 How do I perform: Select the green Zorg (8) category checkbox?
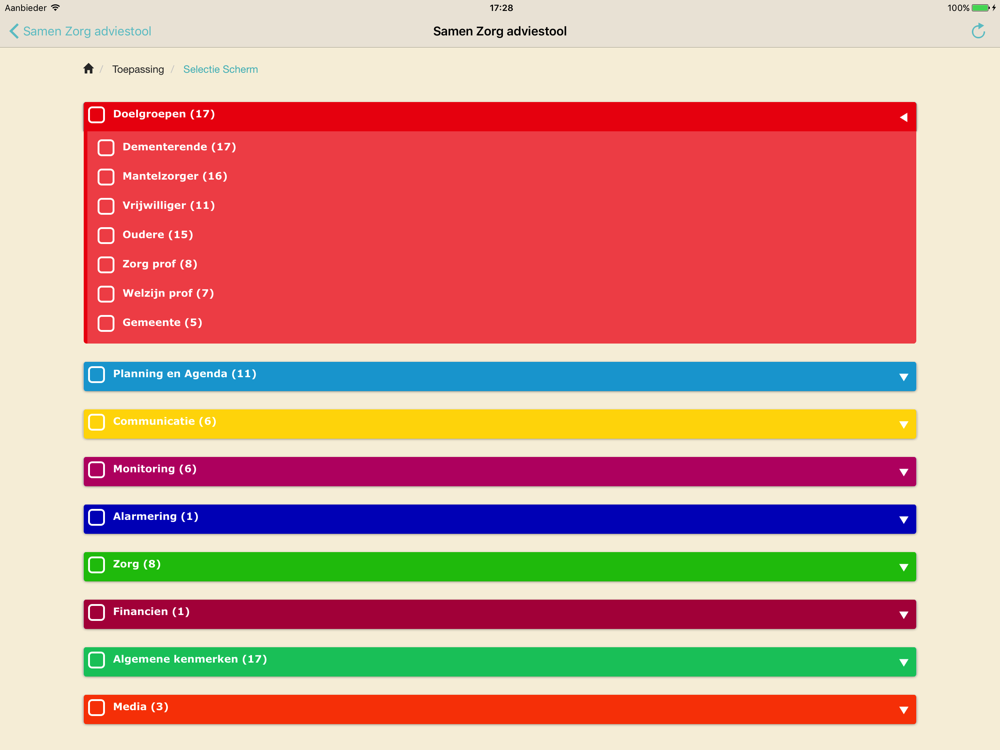[96, 565]
